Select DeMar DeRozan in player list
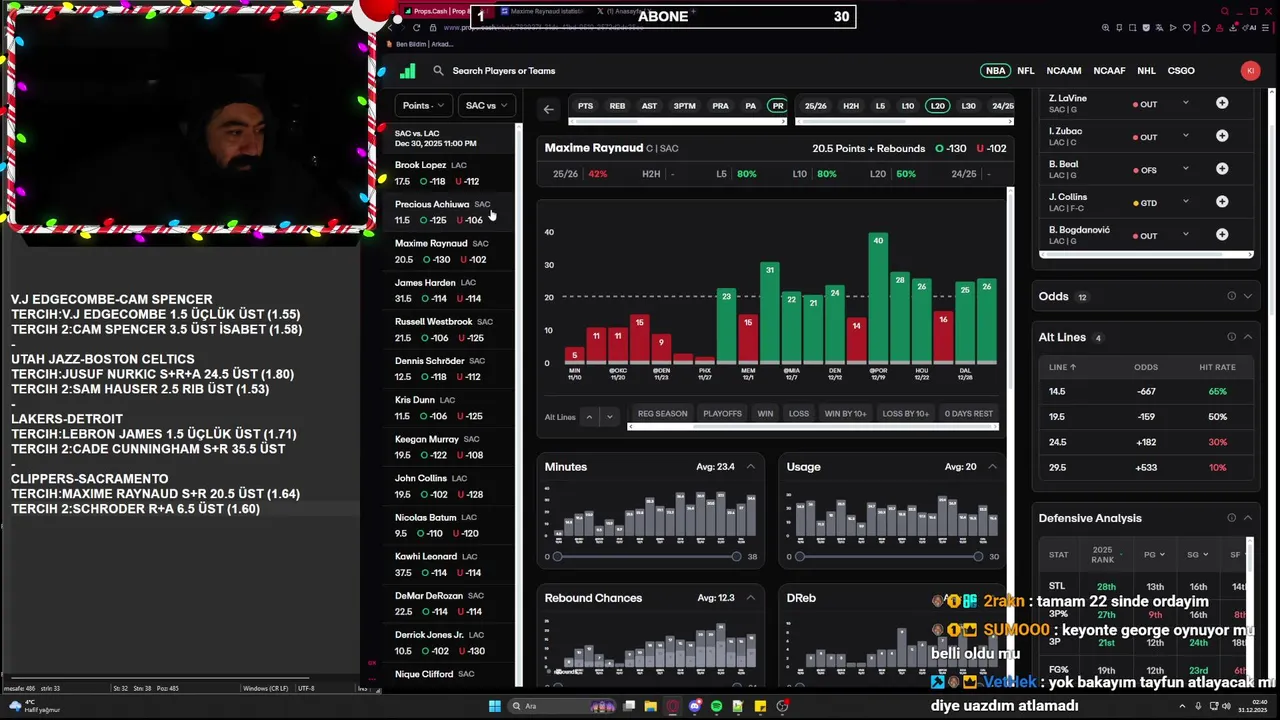1280x720 pixels. click(448, 604)
